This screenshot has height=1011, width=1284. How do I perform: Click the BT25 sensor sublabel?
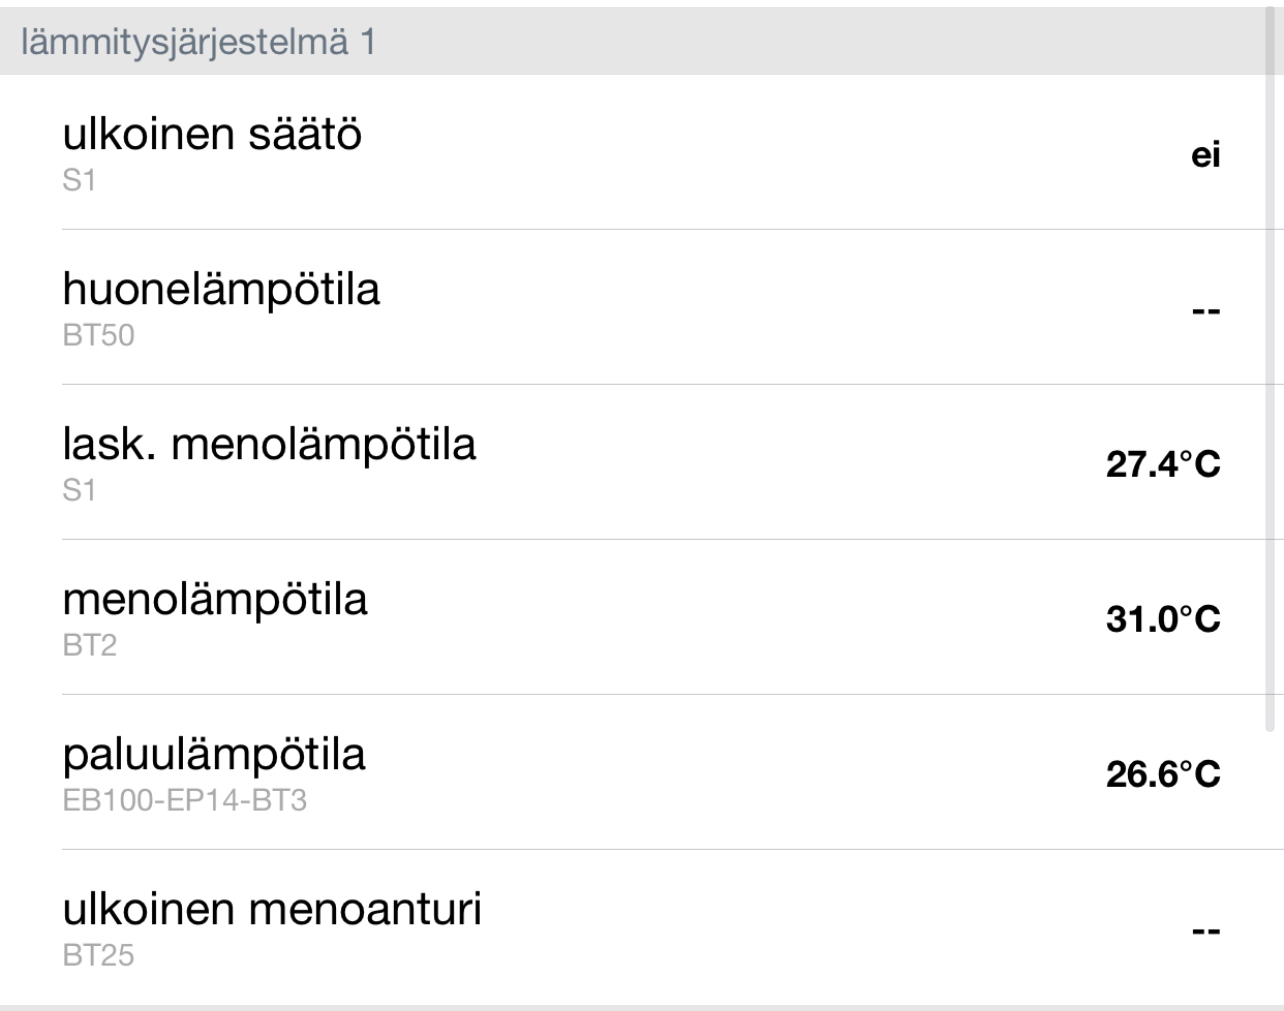coord(98,956)
